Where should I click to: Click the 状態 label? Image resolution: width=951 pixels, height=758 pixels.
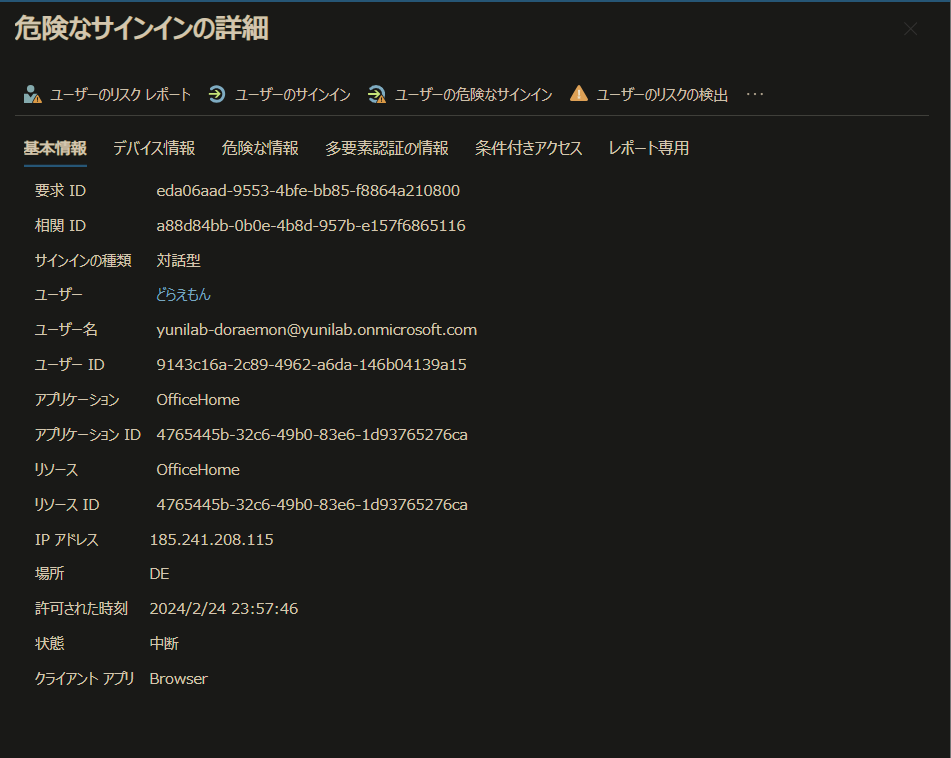(49, 643)
